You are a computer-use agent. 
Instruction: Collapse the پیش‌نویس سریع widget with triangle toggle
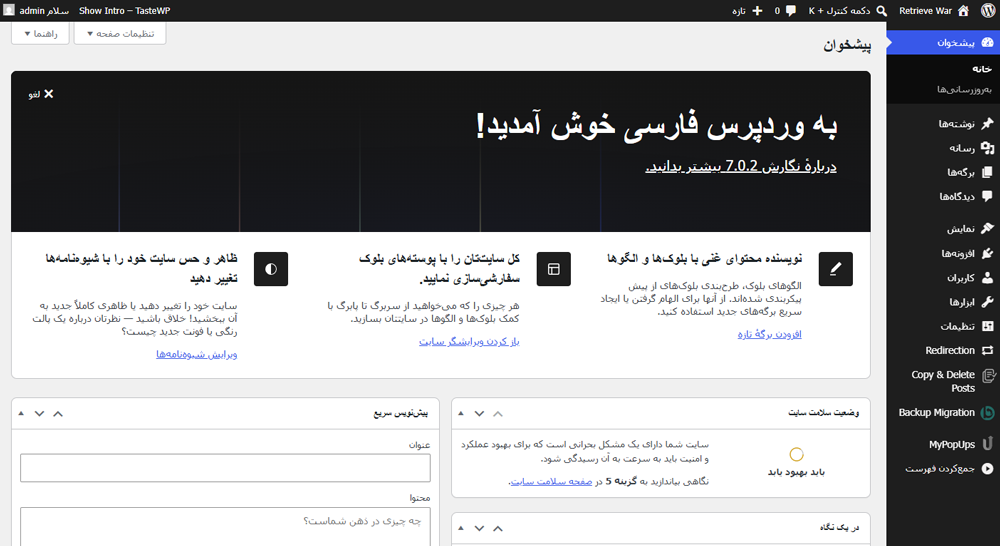tap(21, 414)
